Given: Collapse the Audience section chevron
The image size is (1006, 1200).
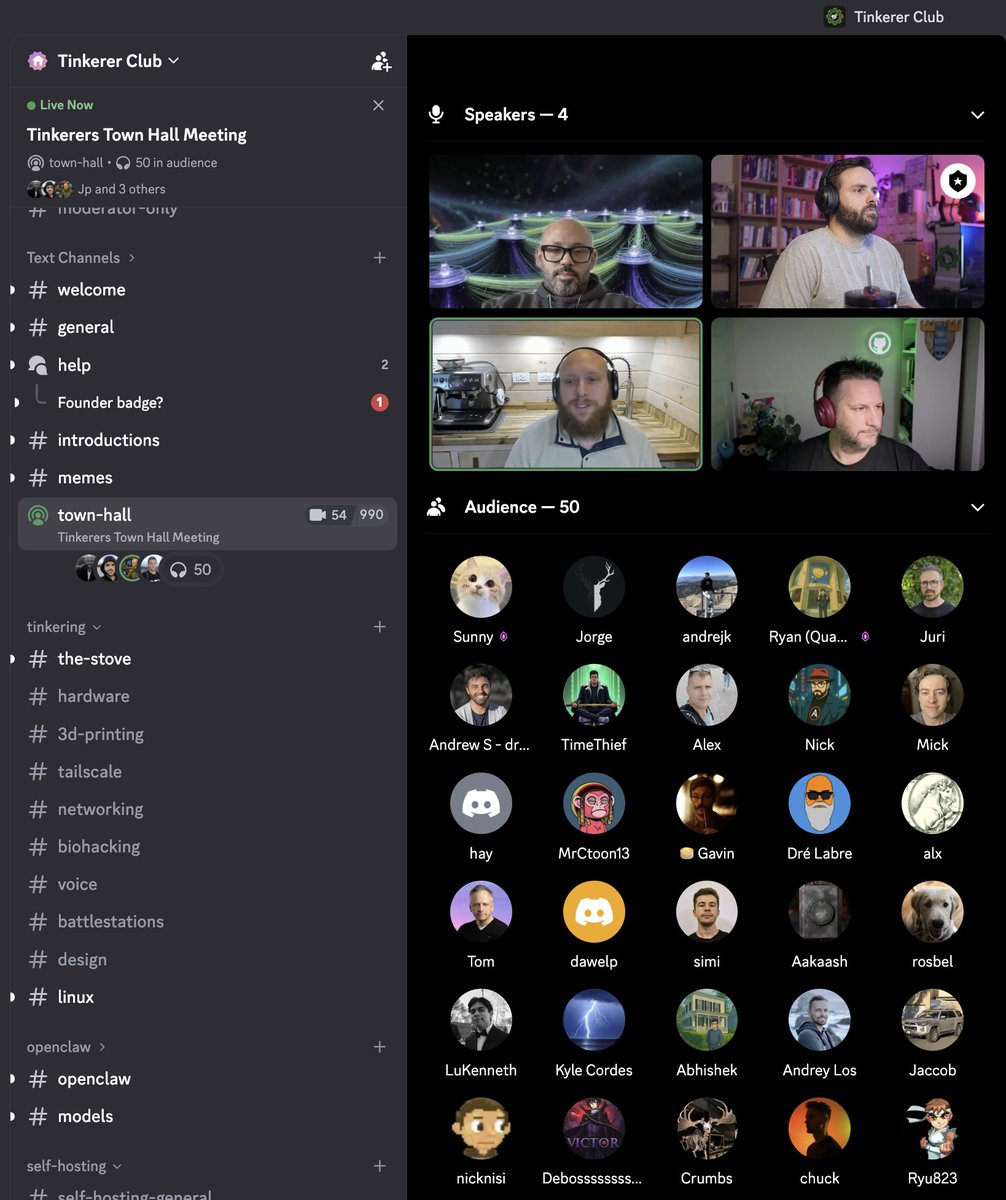Looking at the screenshot, I should [978, 507].
